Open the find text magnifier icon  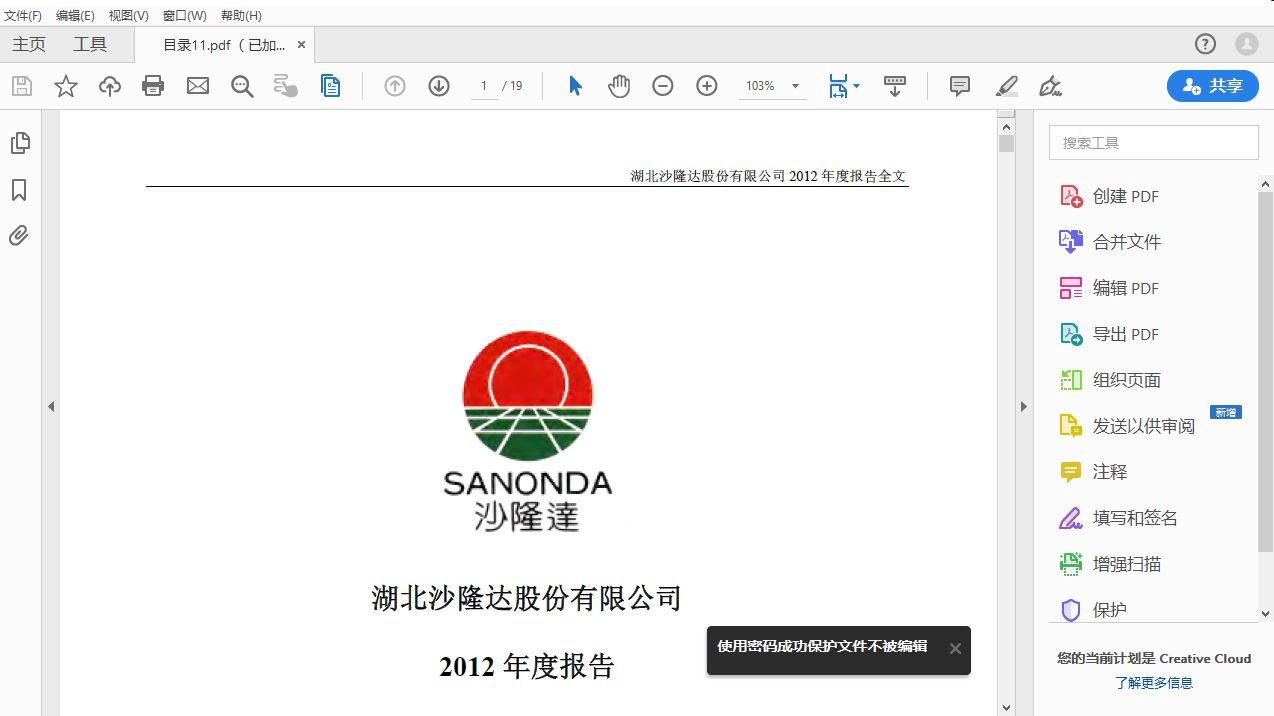coord(242,86)
